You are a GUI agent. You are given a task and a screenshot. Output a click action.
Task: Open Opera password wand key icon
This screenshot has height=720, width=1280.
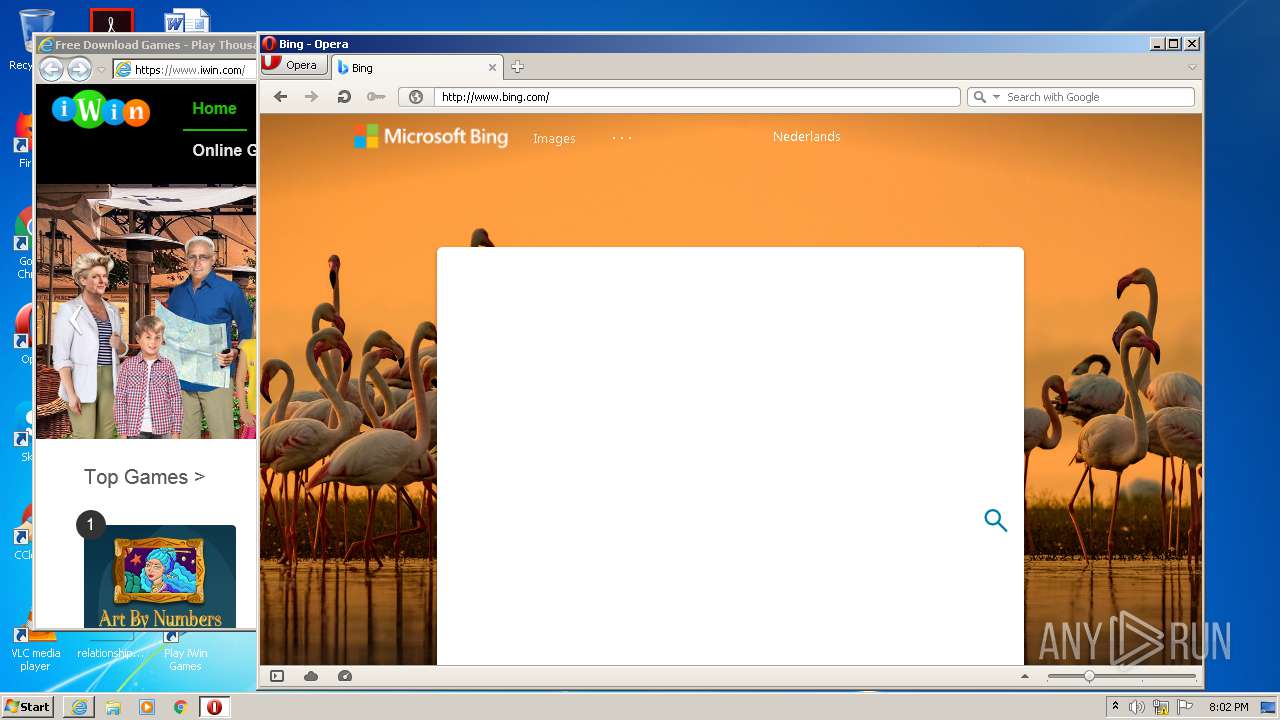pyautogui.click(x=376, y=97)
